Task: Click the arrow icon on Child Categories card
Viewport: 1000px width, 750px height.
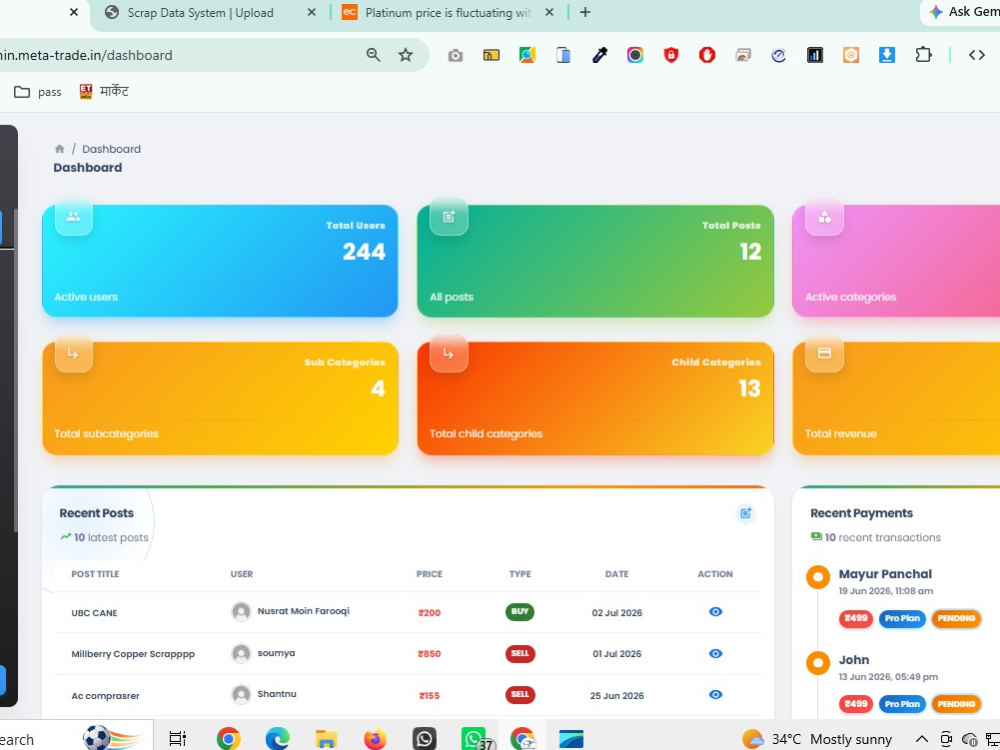Action: coord(449,353)
